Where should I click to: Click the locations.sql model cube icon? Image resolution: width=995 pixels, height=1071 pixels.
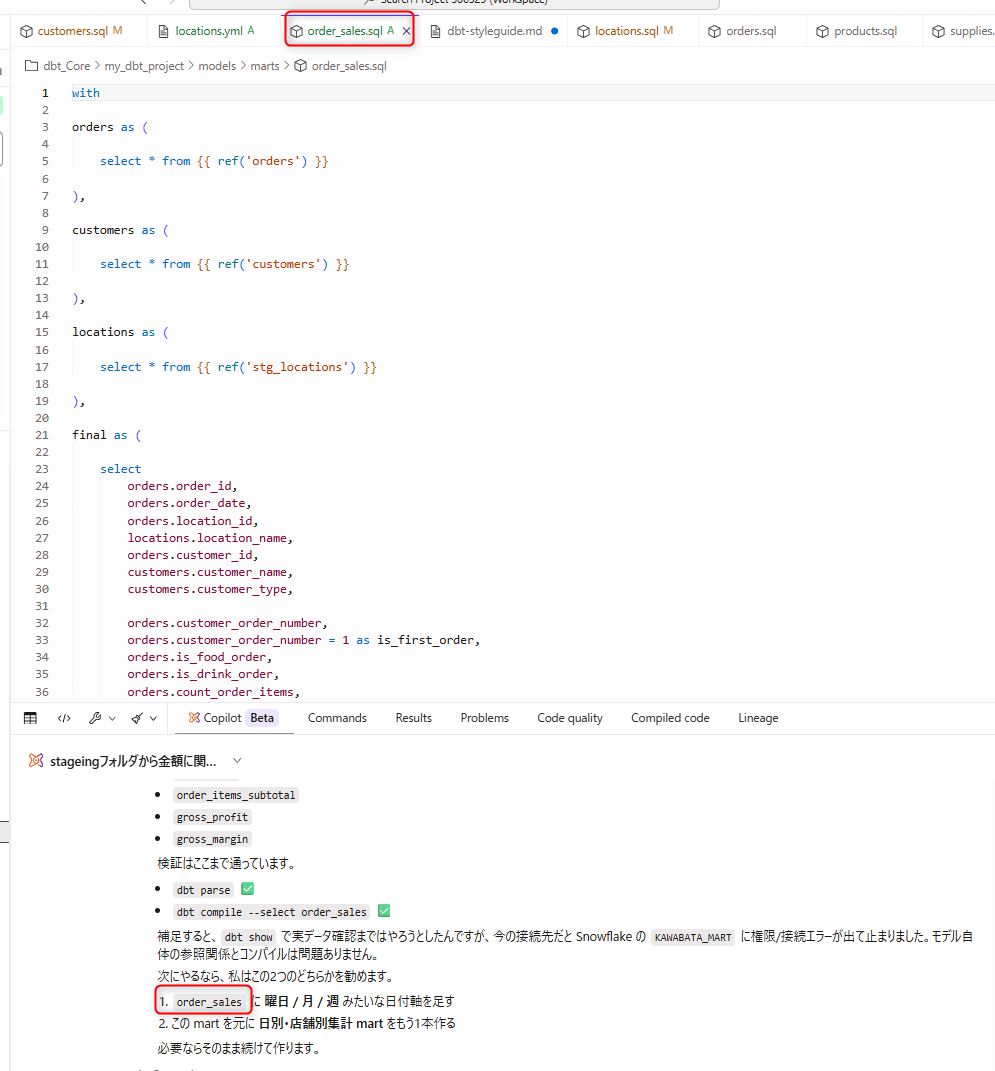point(583,31)
